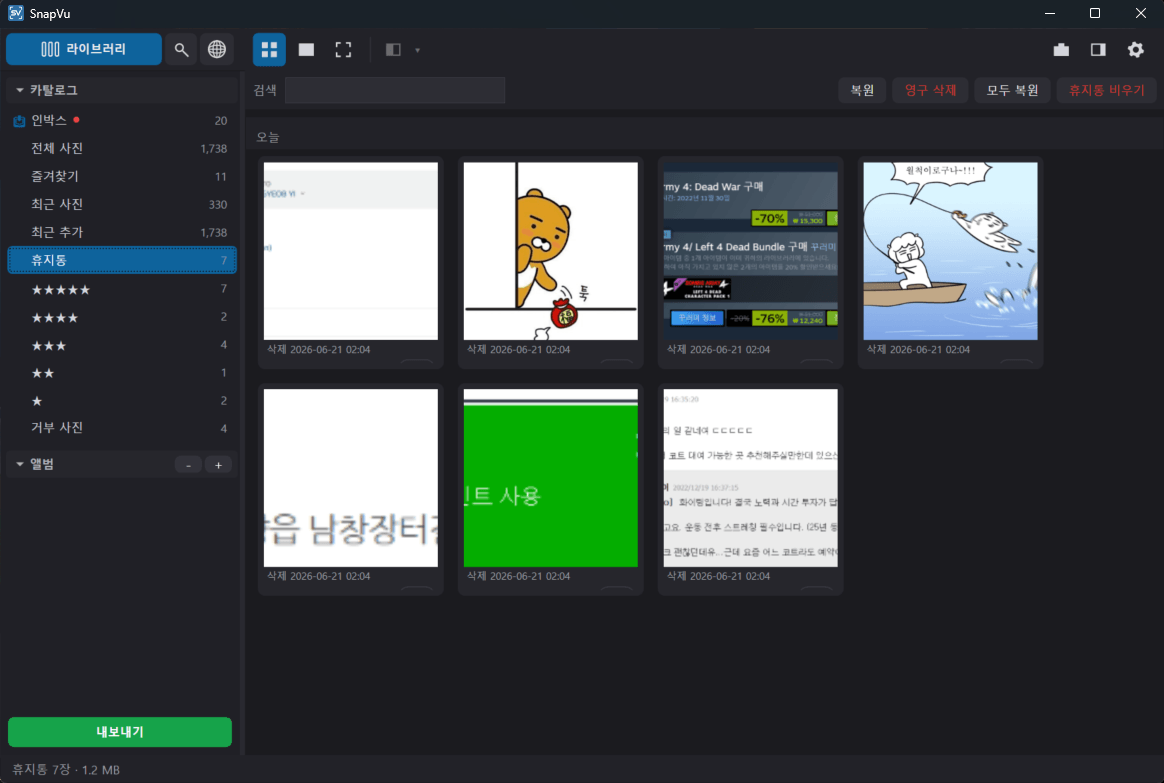
Task: Select the mostly white first thumbnail
Action: coord(350,251)
